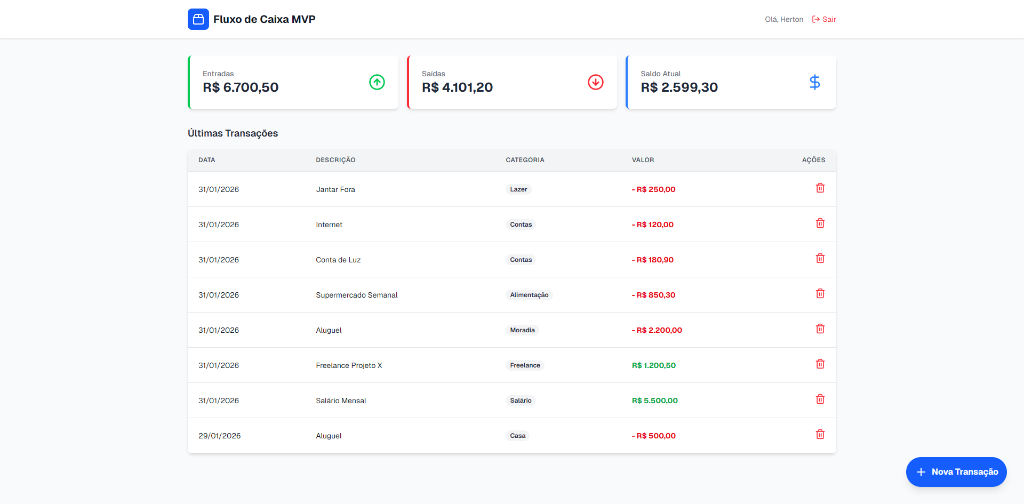
Task: Click the red down-arrow icon on Saídas card
Action: point(596,82)
